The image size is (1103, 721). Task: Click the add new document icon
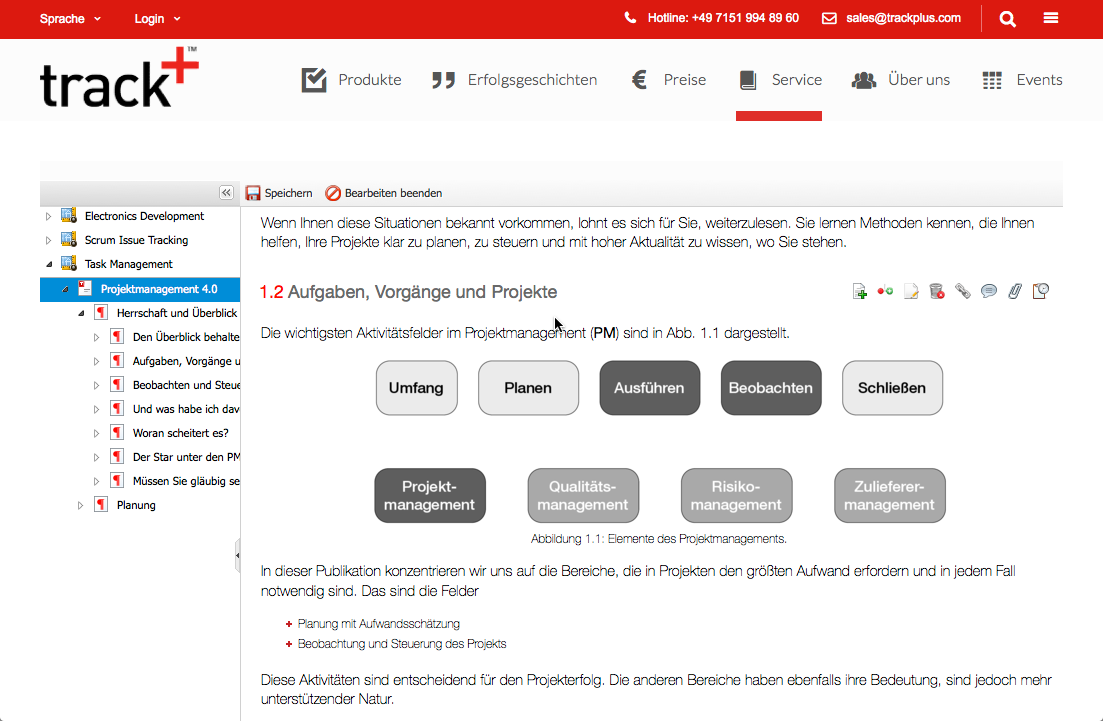(859, 292)
